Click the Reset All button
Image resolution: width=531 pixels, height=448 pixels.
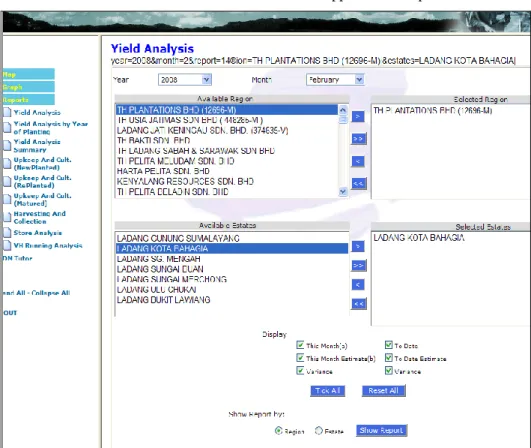[x=383, y=391]
